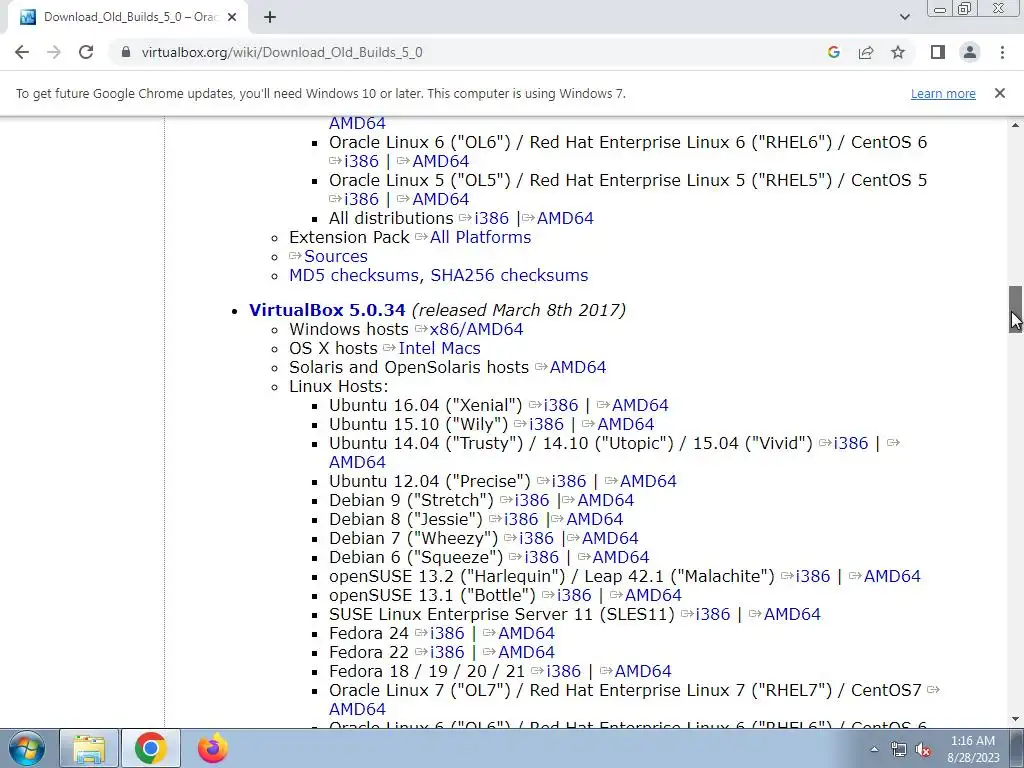
Task: Download Ubuntu 15.10 Wily i386
Action: click(546, 424)
